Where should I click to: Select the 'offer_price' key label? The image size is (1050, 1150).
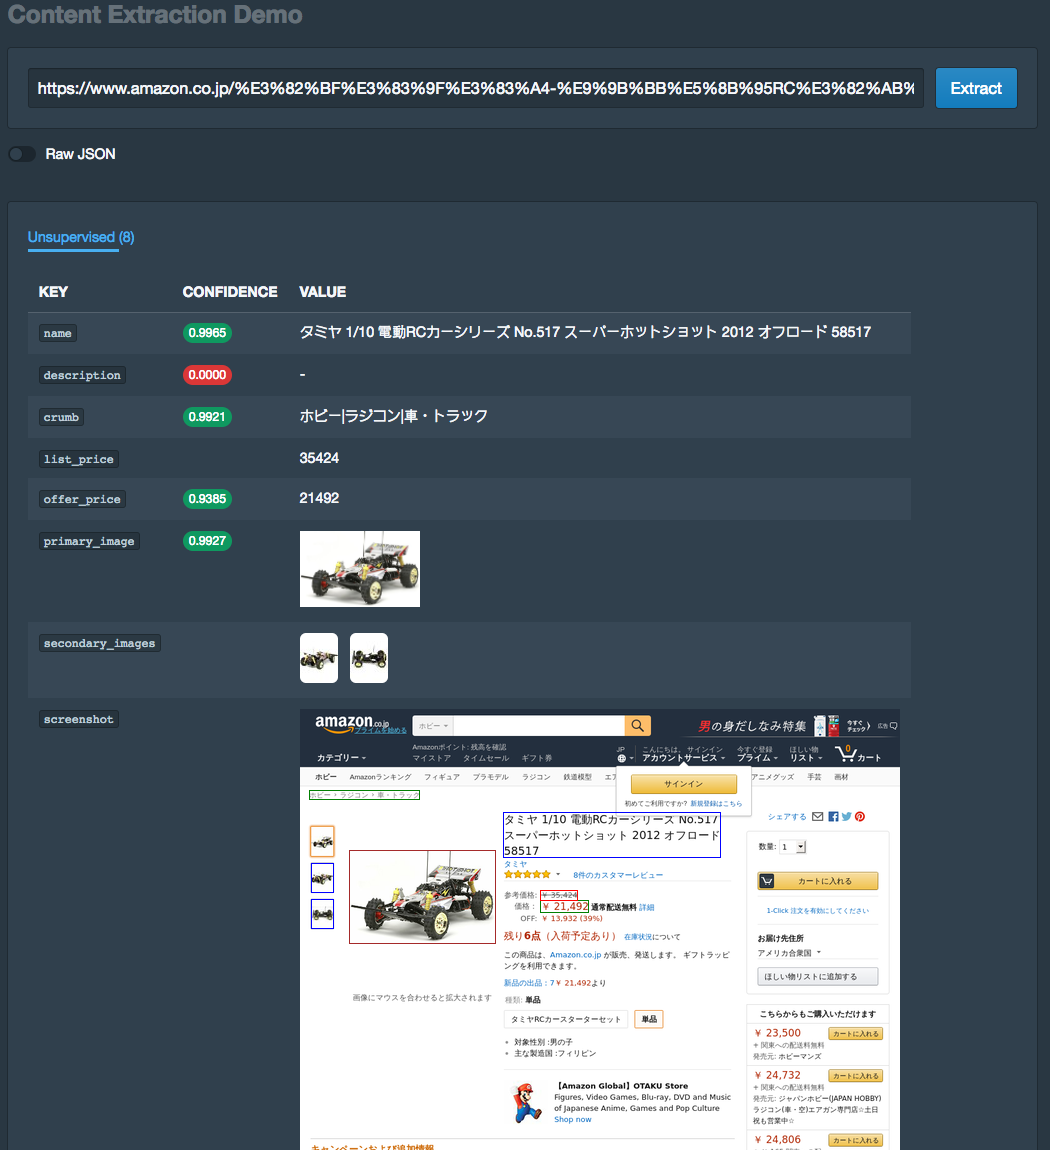[82, 499]
